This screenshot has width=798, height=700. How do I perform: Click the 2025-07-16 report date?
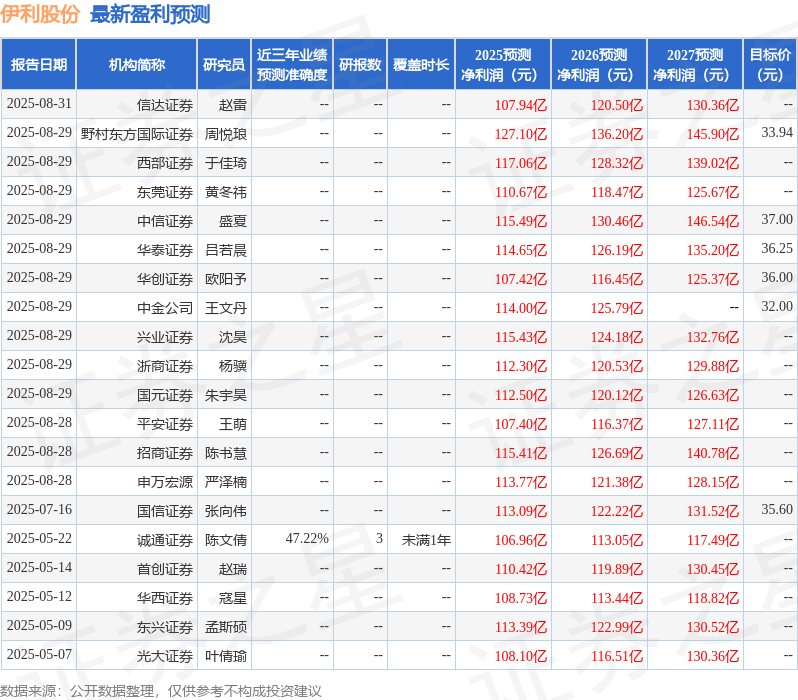pyautogui.click(x=39, y=510)
